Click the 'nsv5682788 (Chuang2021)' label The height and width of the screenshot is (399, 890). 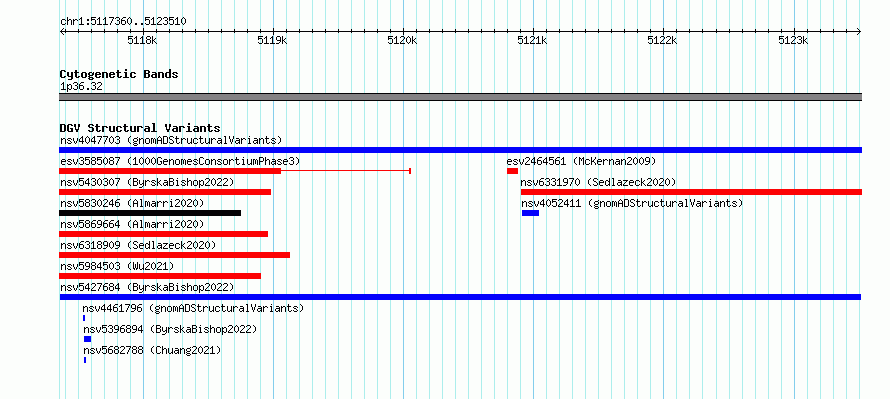152,350
